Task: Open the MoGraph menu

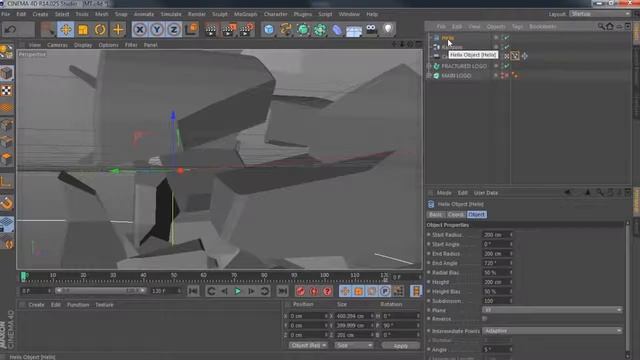Action: 245,14
